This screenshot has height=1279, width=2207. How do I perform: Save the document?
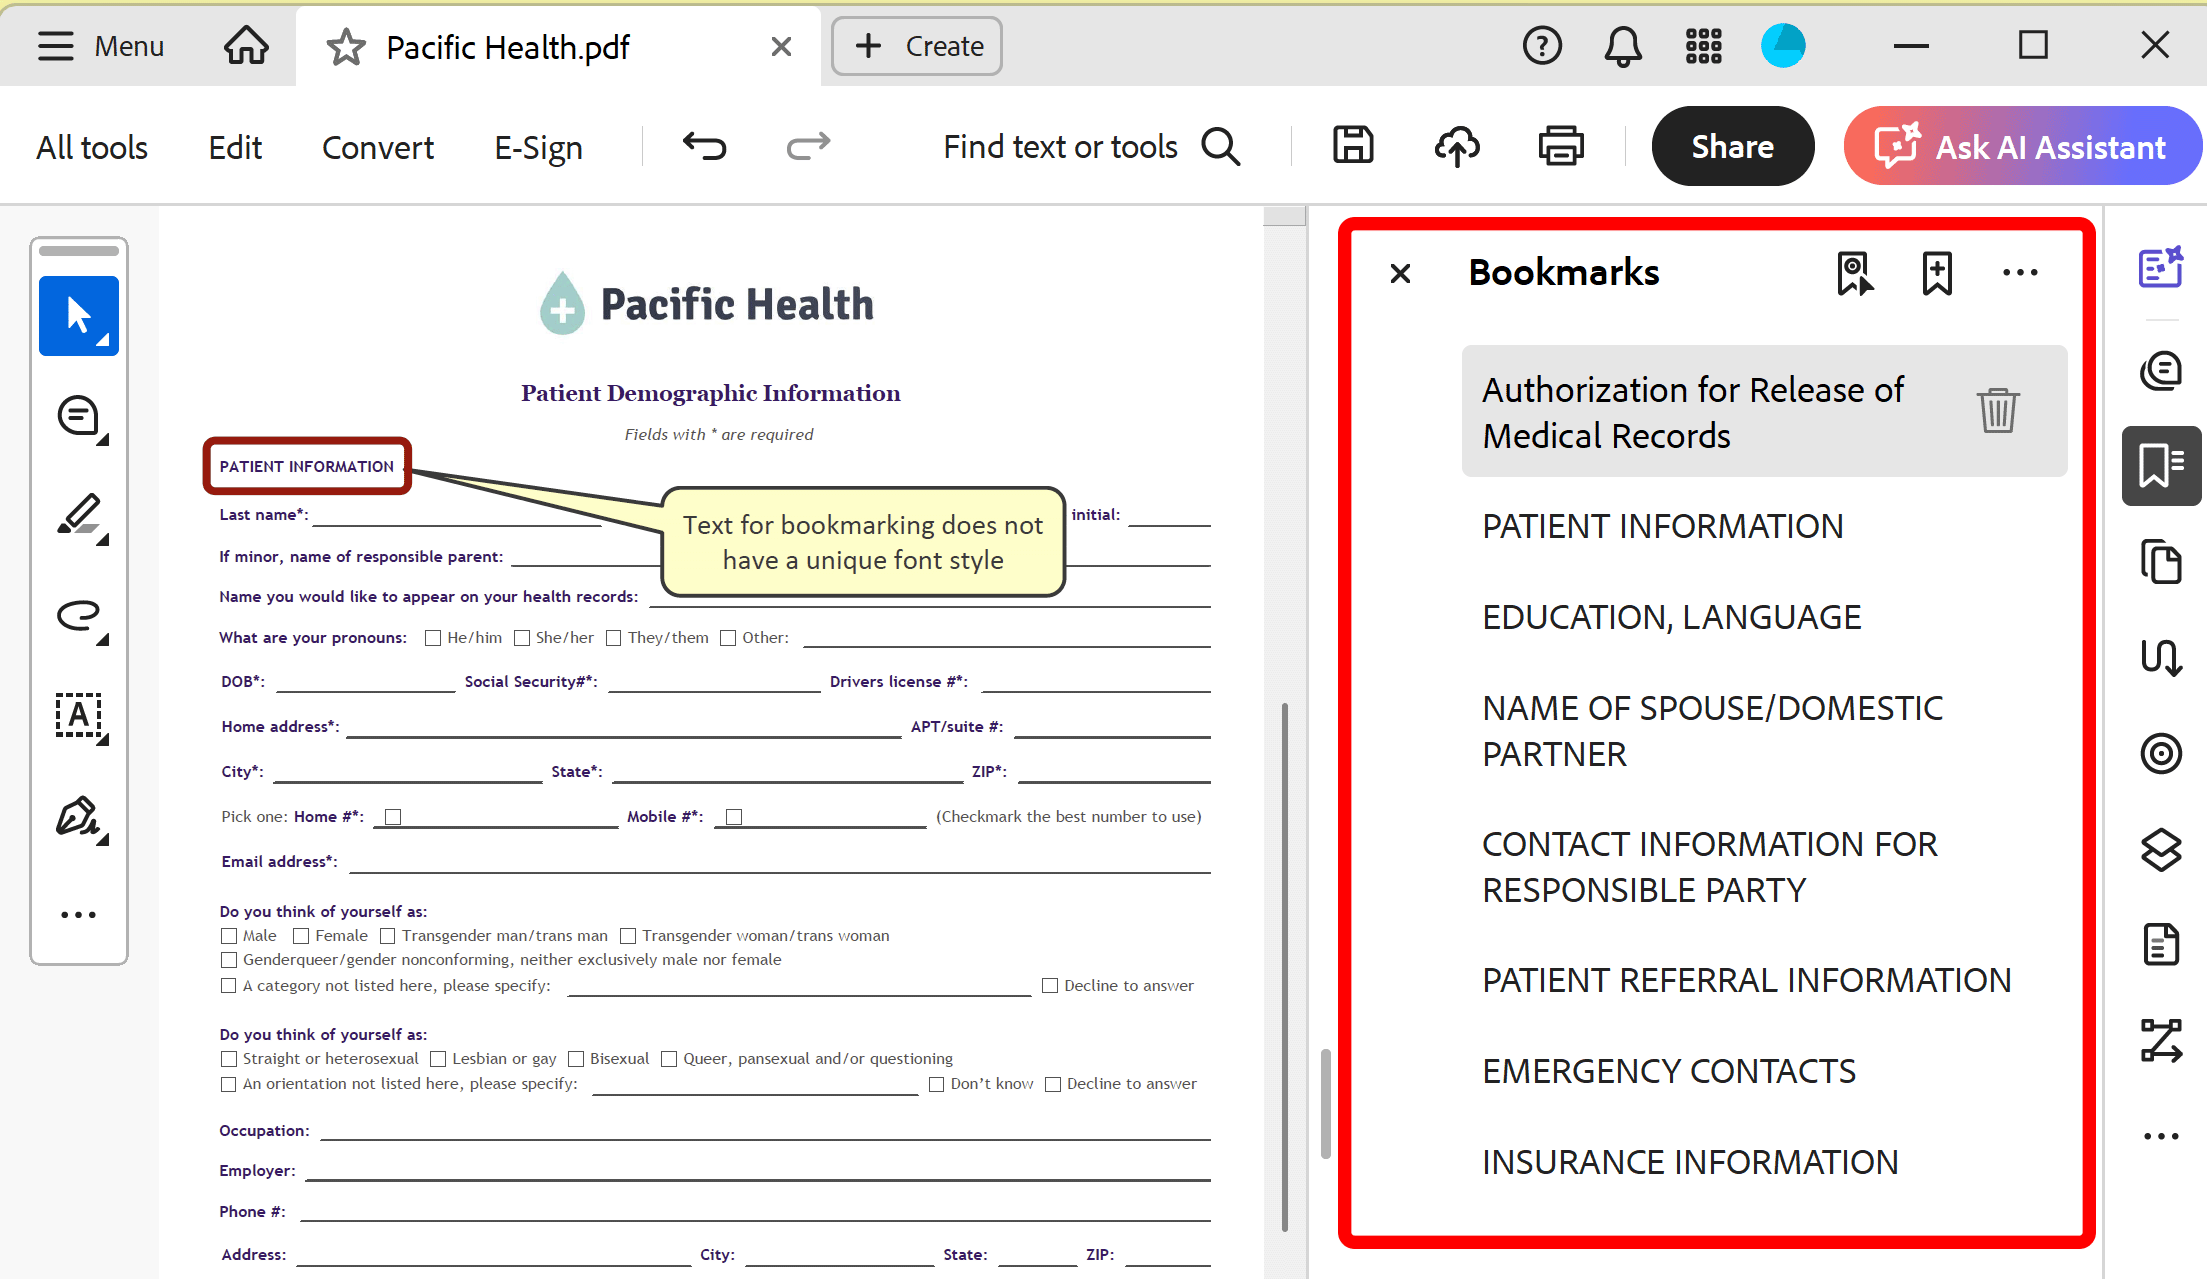coord(1353,146)
